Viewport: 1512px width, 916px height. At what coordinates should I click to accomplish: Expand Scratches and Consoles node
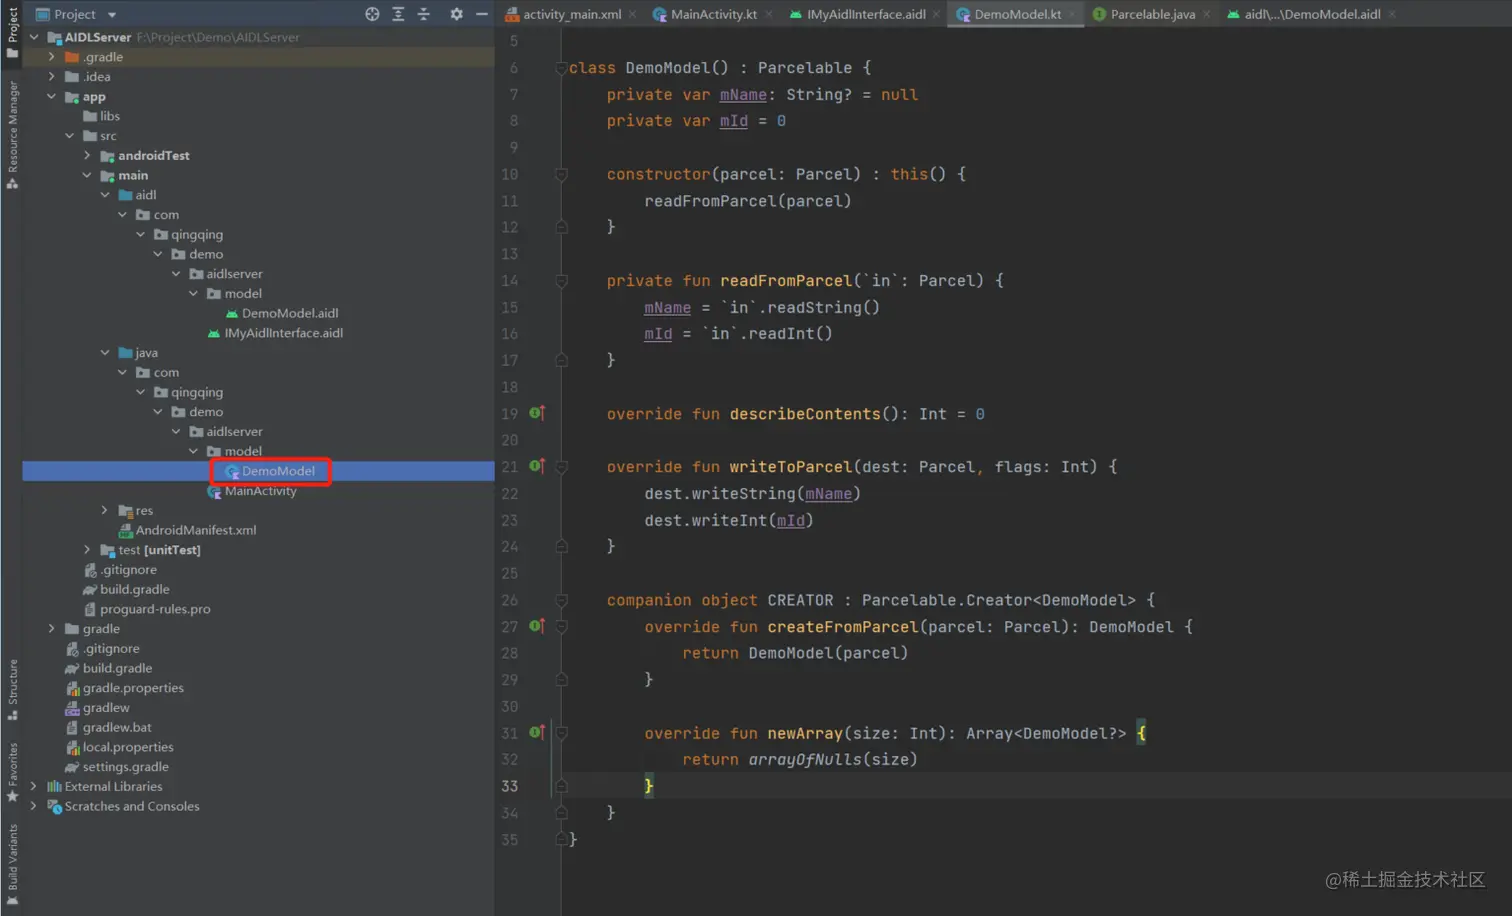(34, 806)
